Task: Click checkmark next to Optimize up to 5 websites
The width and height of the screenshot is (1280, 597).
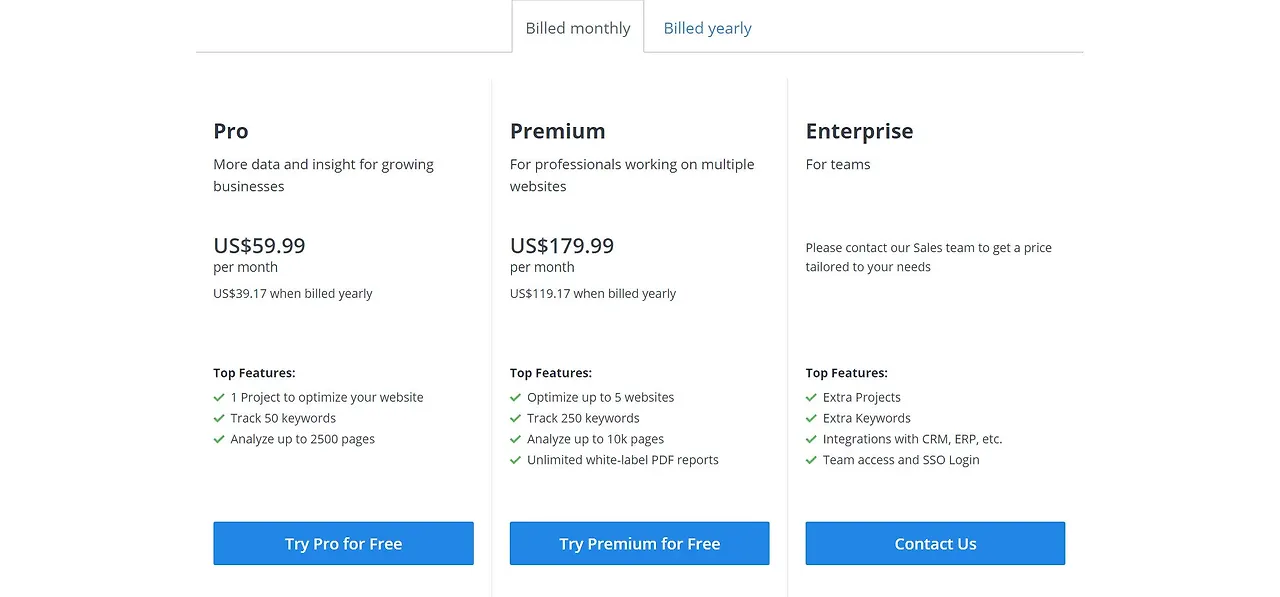Action: click(x=516, y=397)
